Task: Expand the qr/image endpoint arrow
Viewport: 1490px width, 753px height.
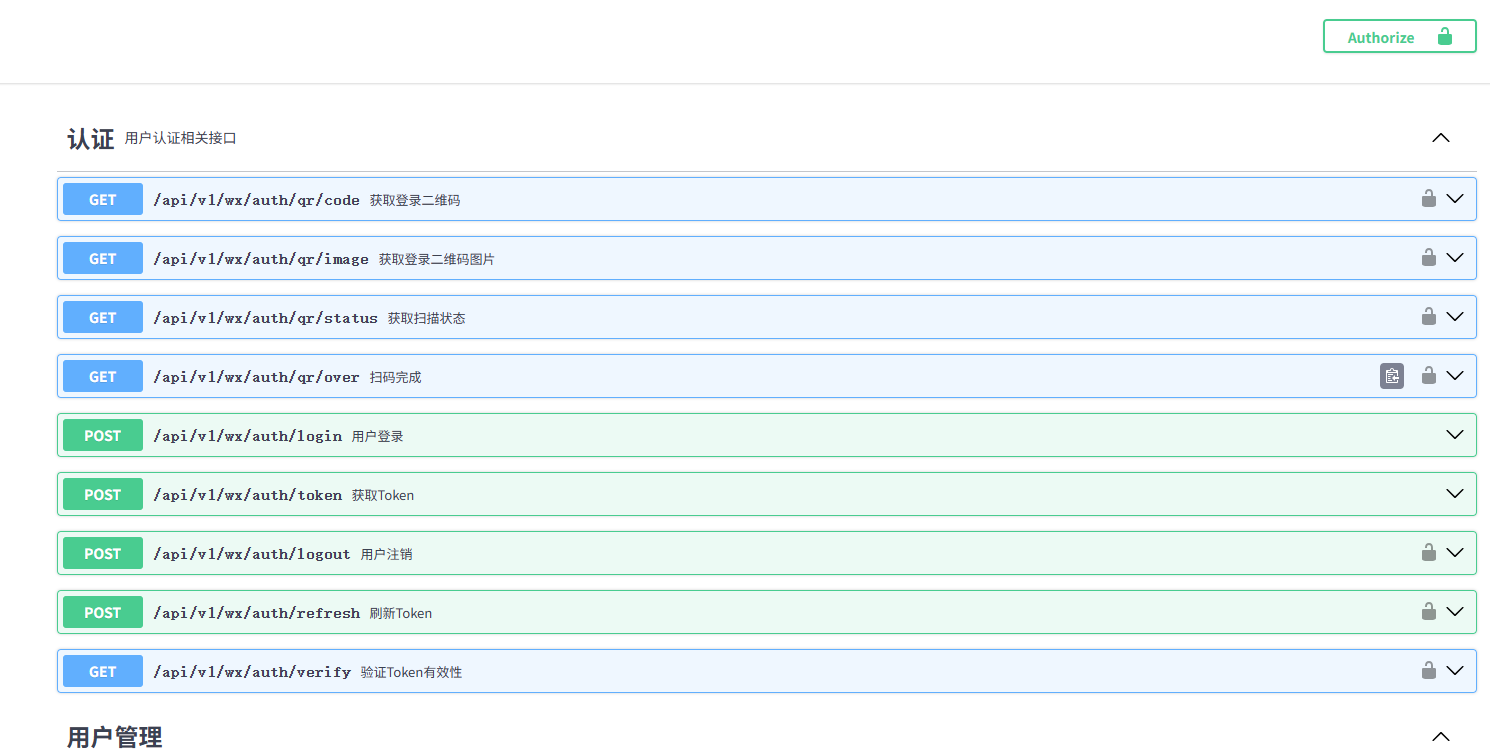Action: 1455,258
